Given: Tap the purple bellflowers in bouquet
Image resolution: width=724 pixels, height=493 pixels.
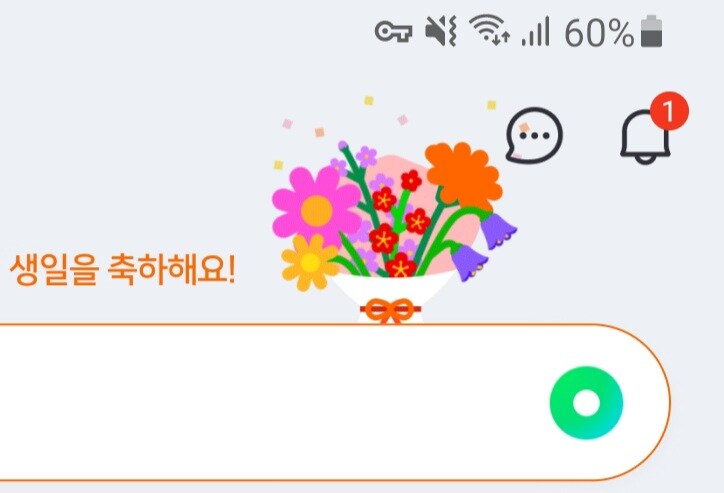Looking at the screenshot, I should (x=483, y=246).
